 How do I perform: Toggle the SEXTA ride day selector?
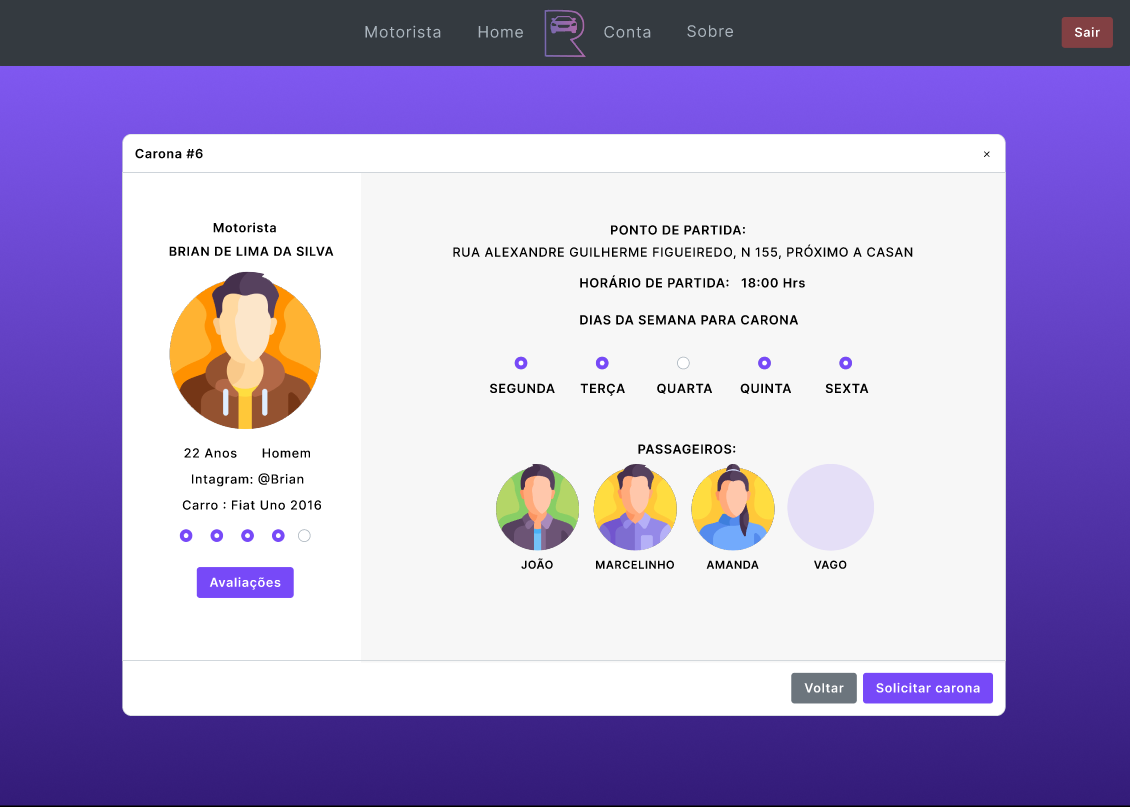[846, 363]
